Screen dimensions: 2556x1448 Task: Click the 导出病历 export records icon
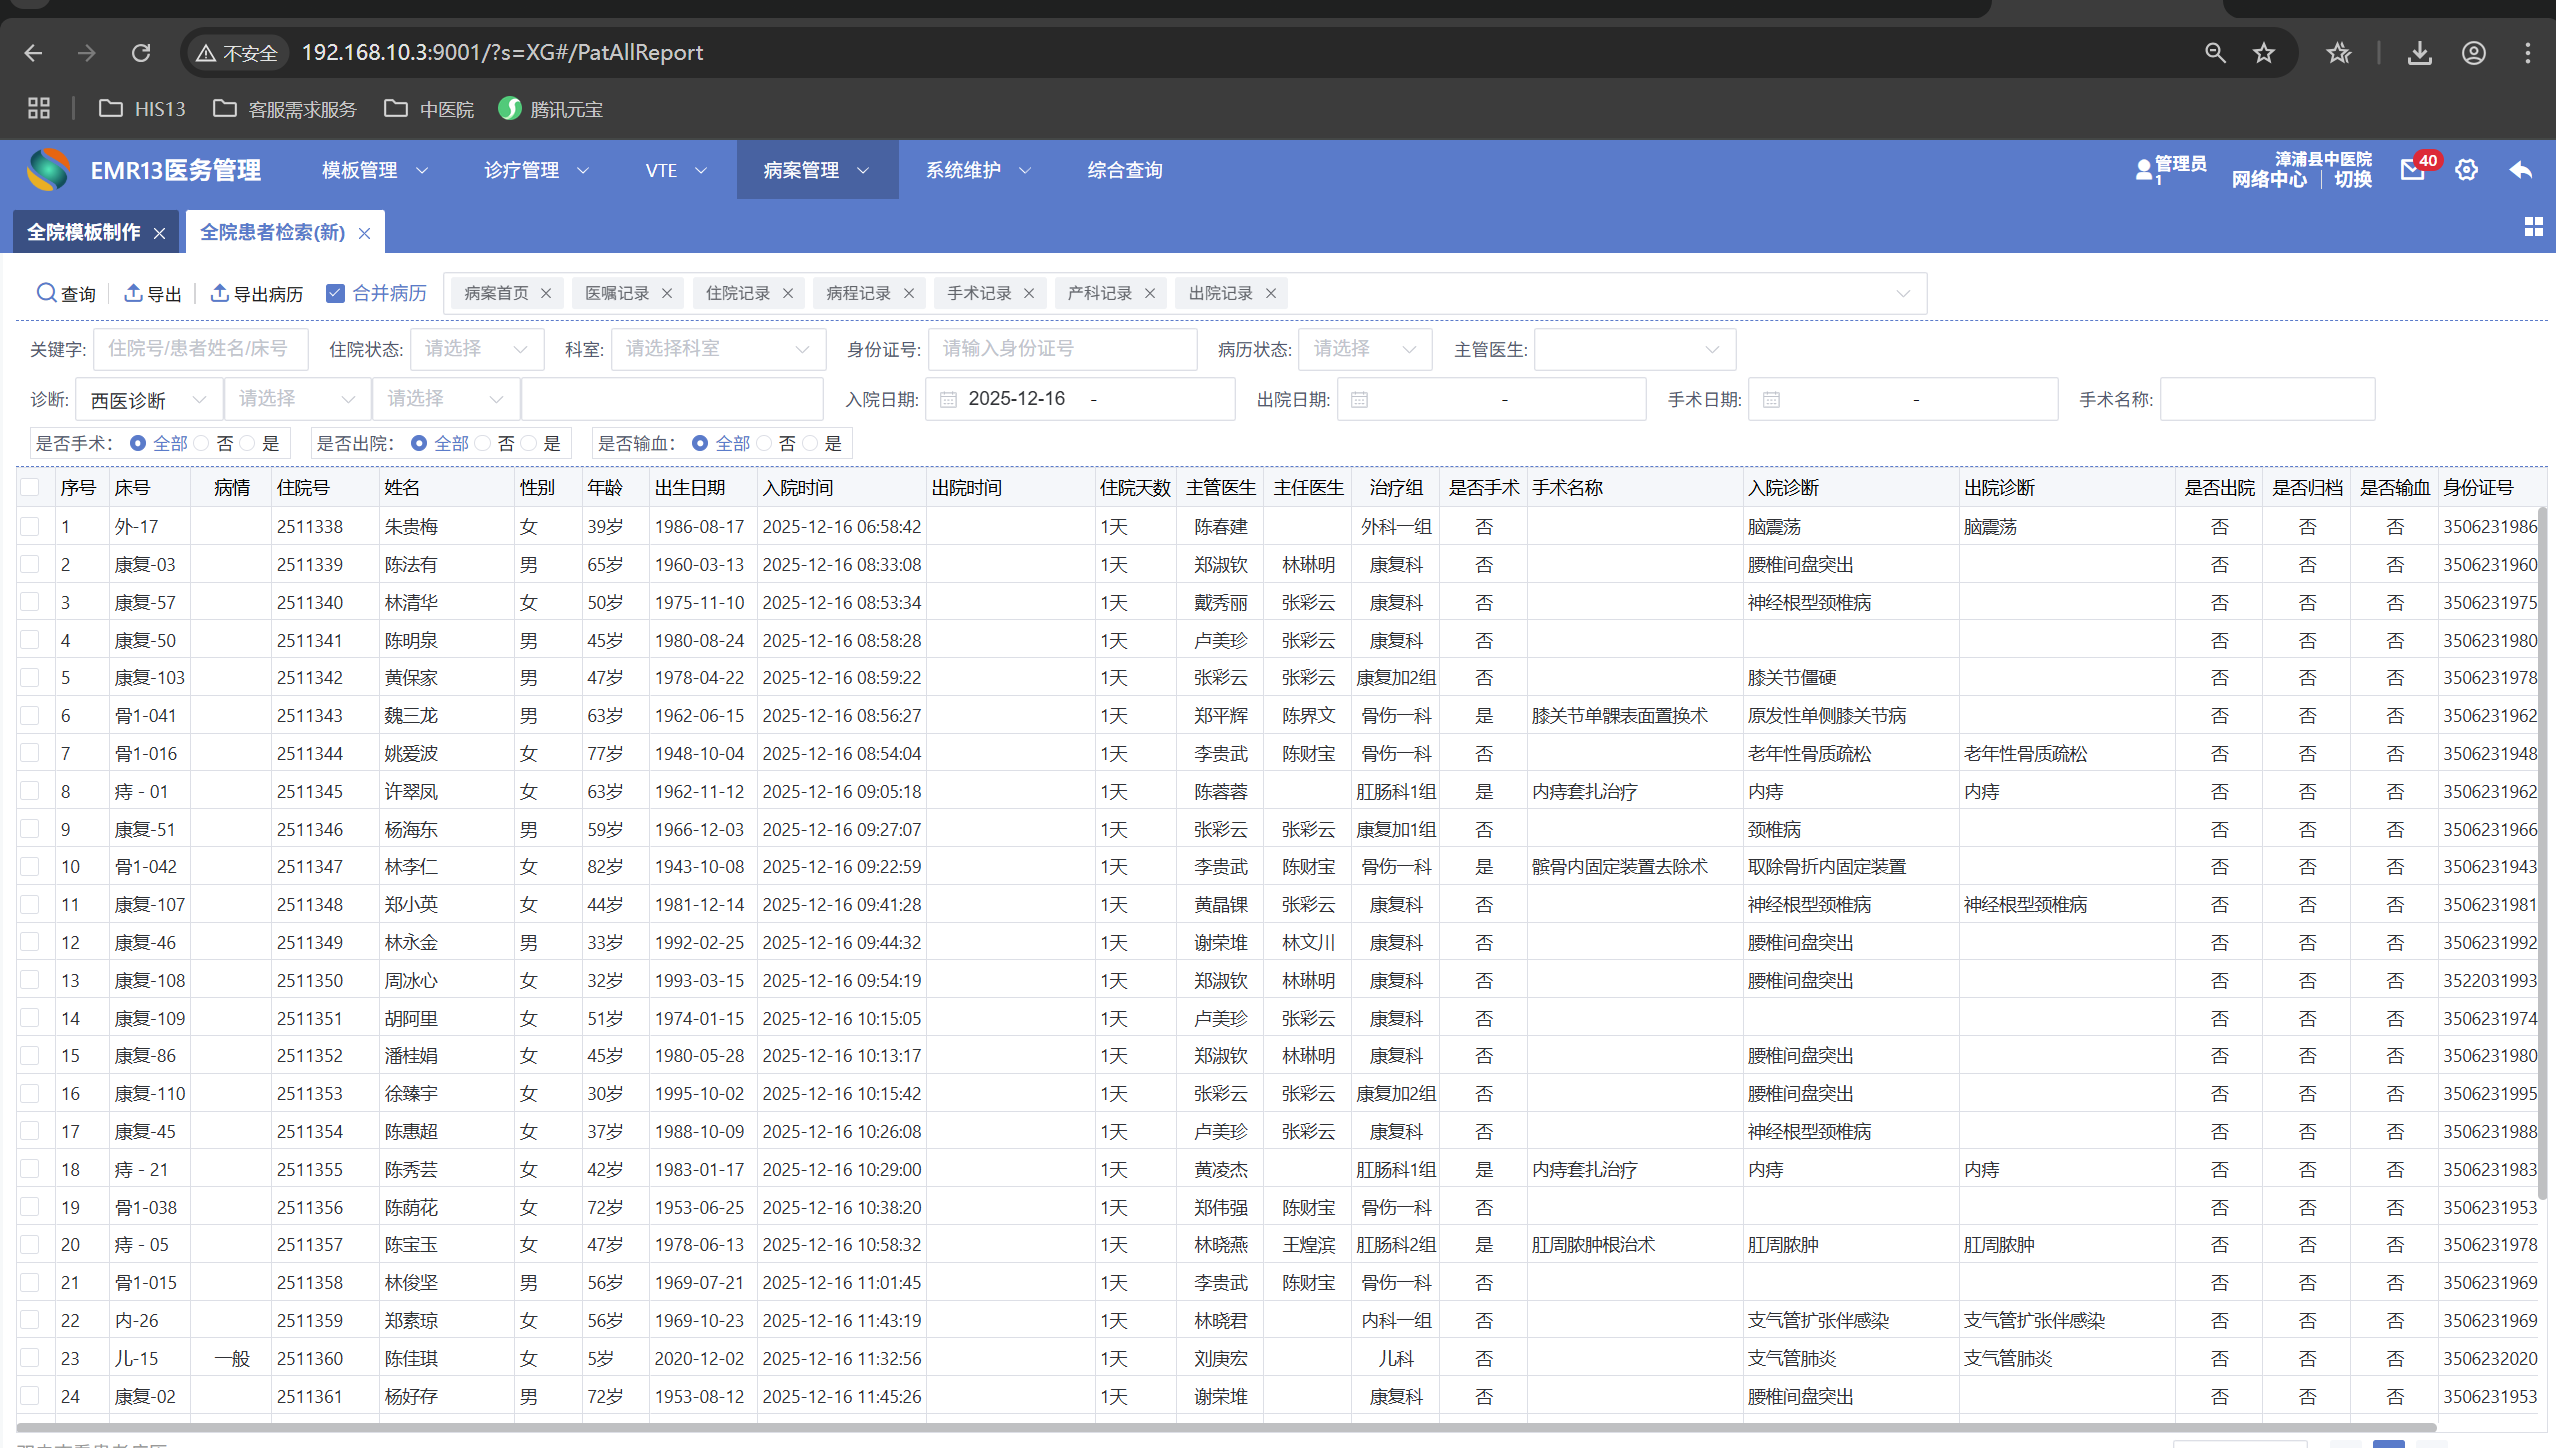(220, 293)
